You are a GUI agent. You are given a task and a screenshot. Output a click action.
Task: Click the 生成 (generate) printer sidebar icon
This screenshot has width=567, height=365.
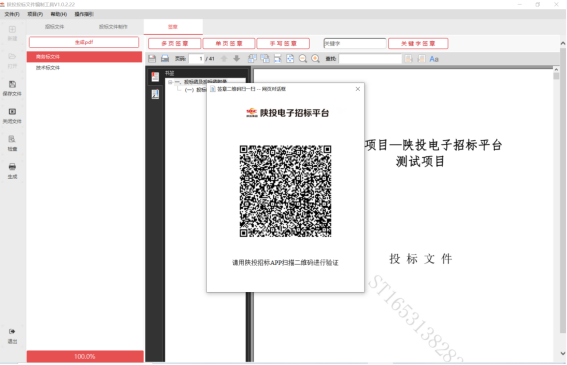(x=12, y=170)
